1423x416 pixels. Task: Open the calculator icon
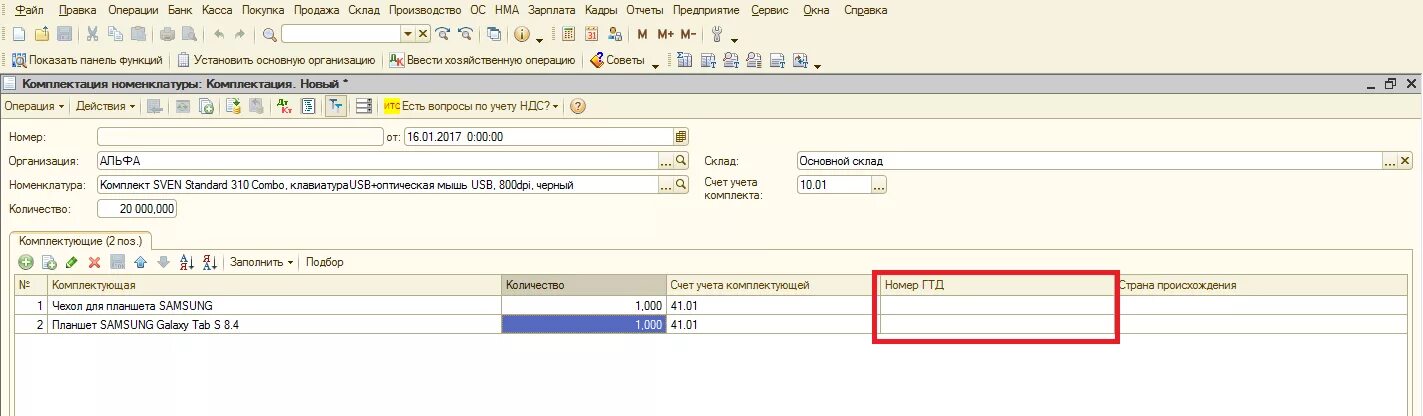pyautogui.click(x=569, y=34)
